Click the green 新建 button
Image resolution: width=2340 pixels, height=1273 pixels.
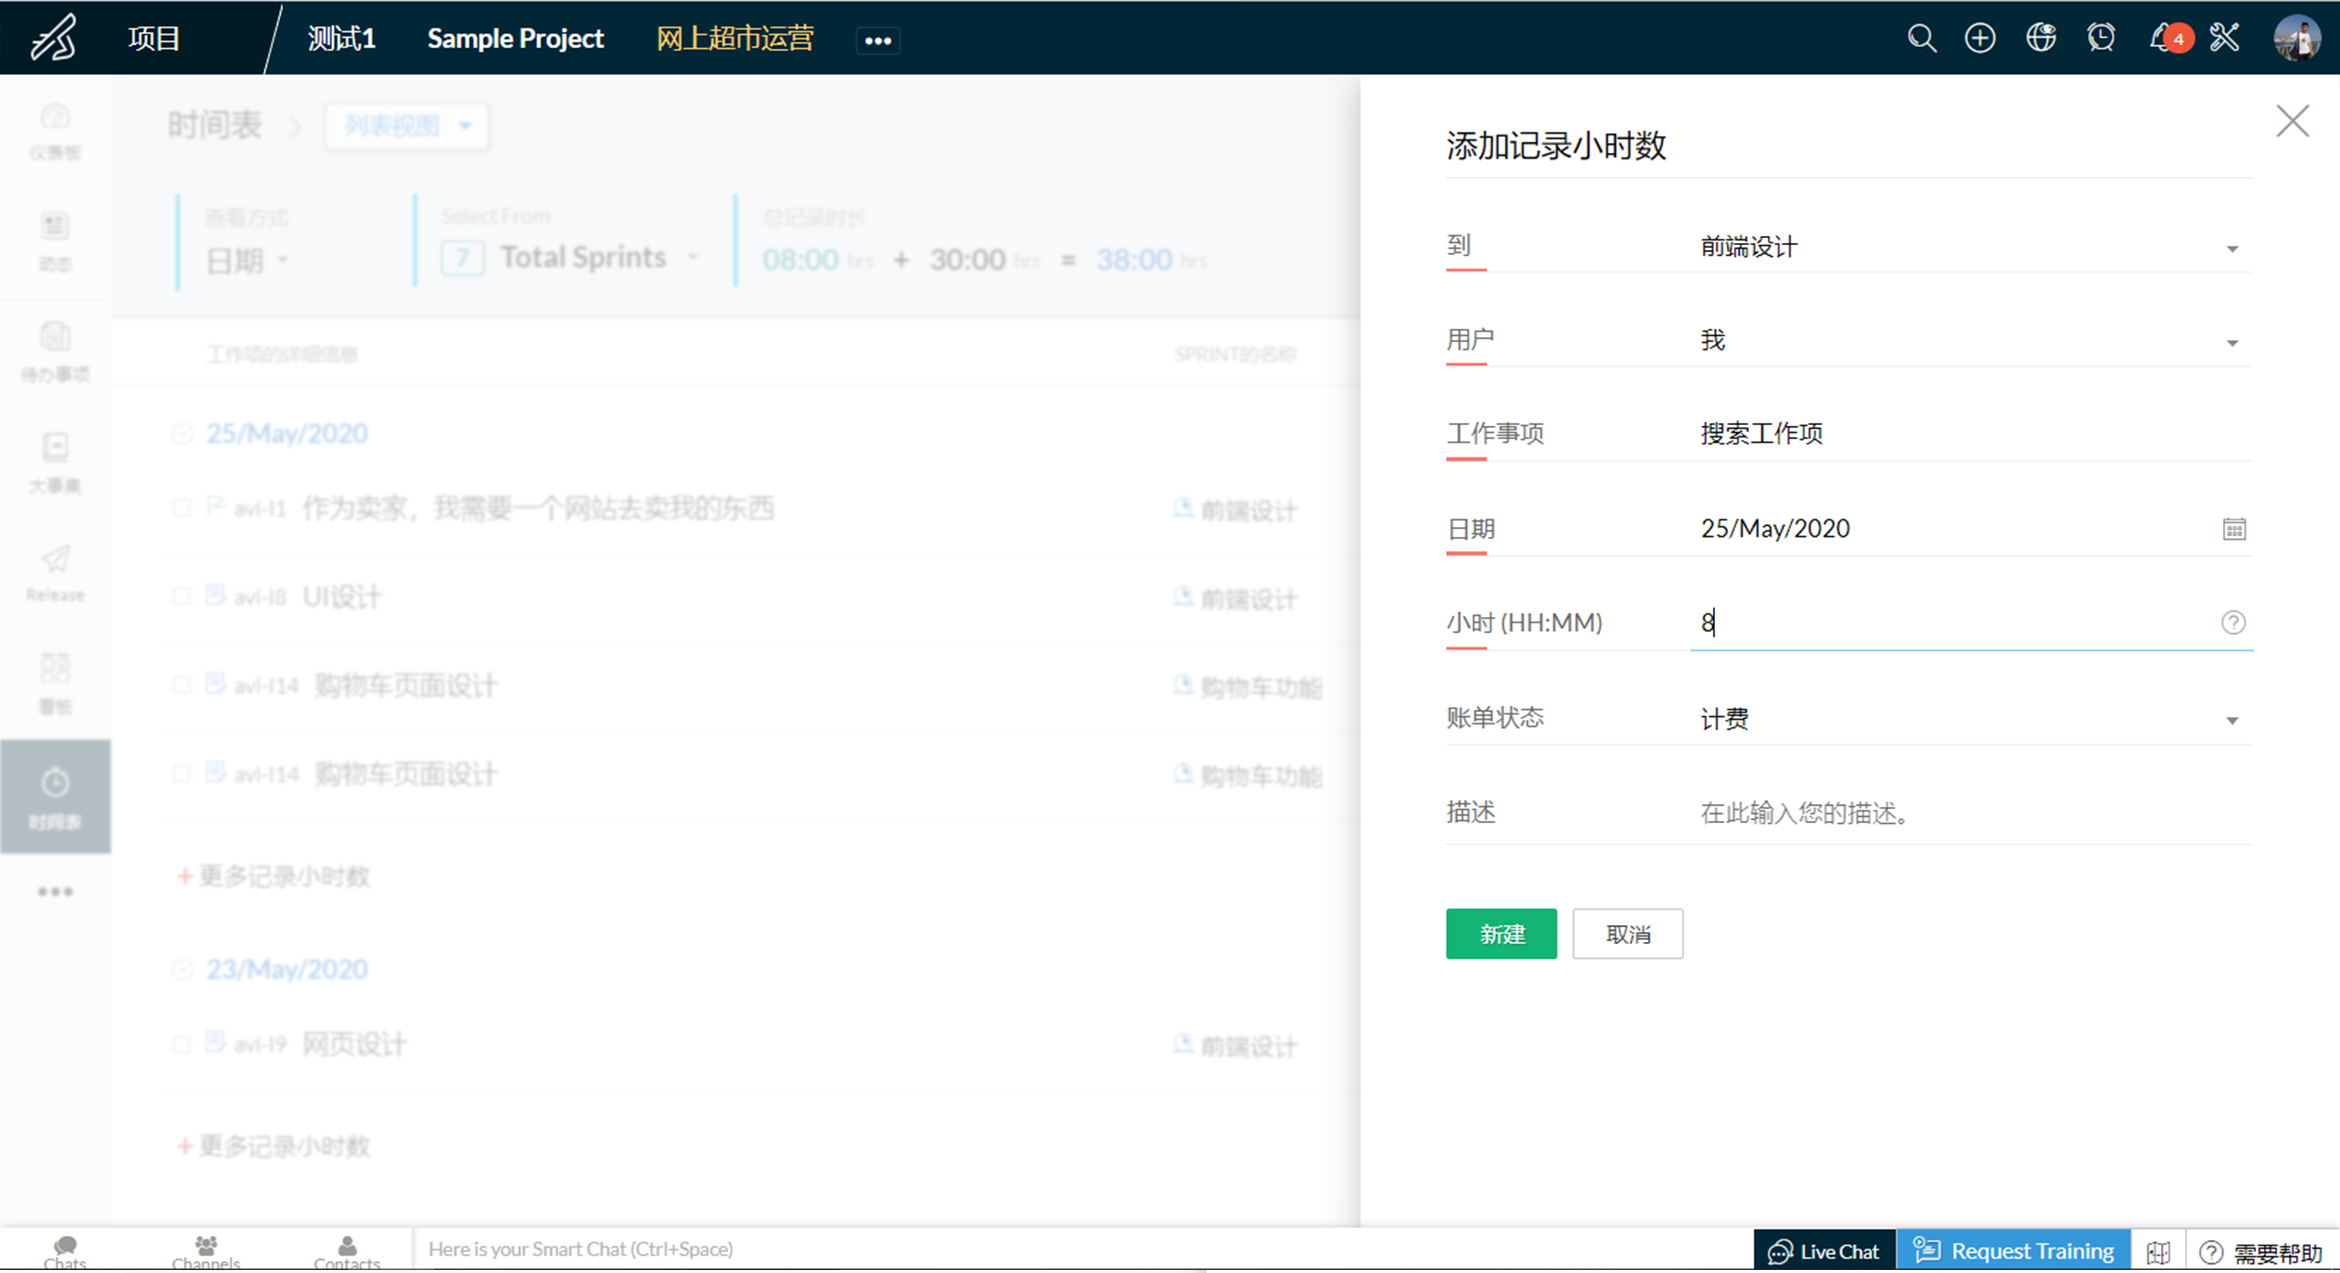[x=1500, y=934]
